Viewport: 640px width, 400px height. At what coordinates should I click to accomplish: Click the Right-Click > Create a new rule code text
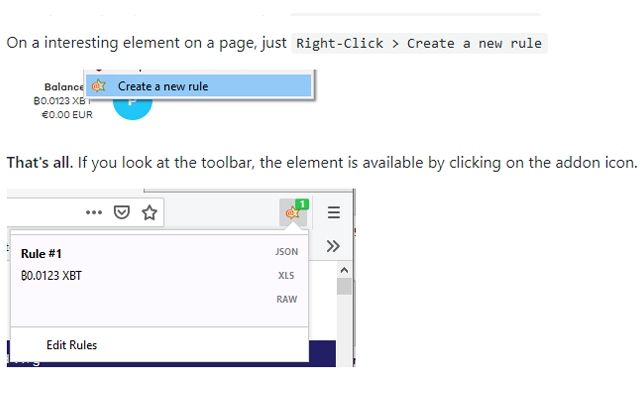tap(419, 43)
